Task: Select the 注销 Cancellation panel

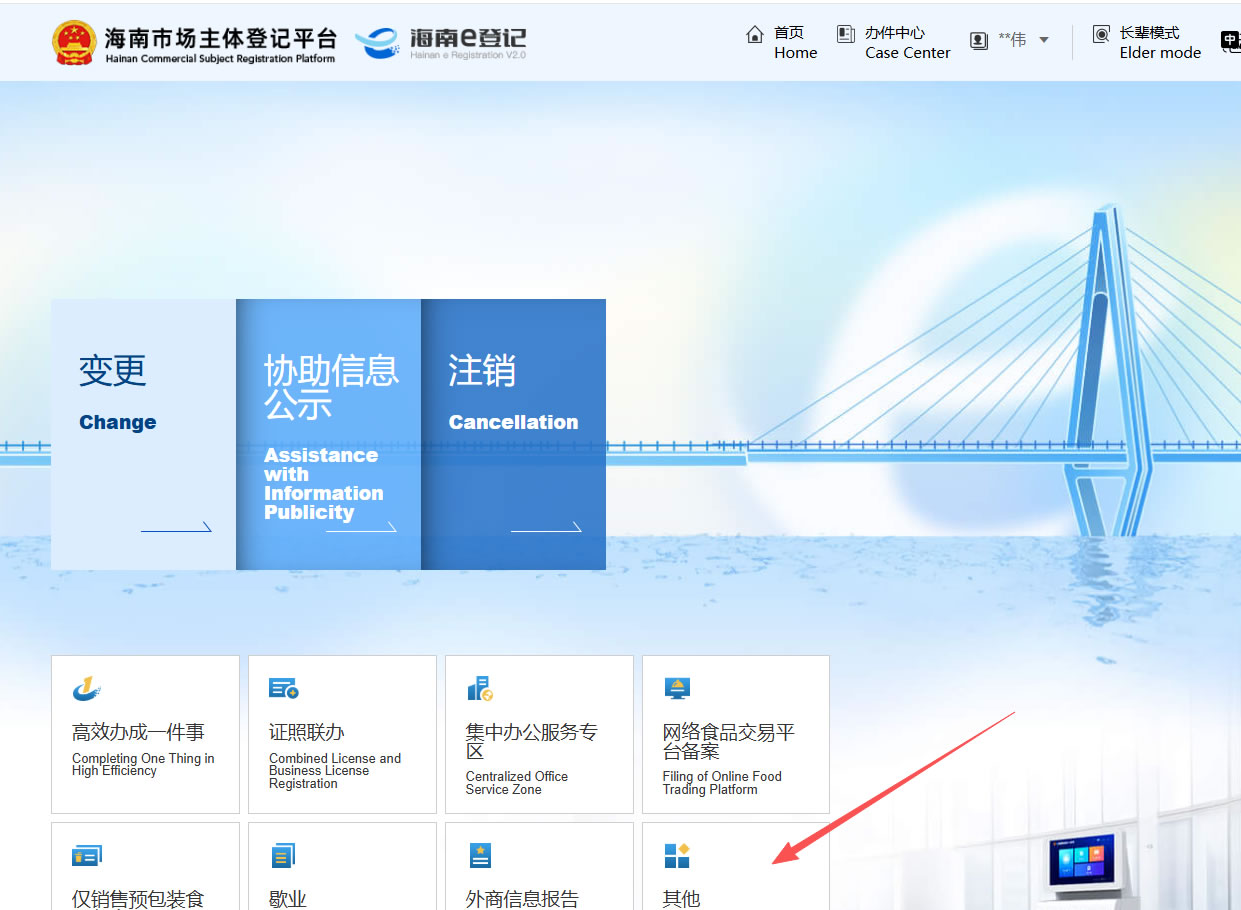Action: pyautogui.click(x=513, y=434)
